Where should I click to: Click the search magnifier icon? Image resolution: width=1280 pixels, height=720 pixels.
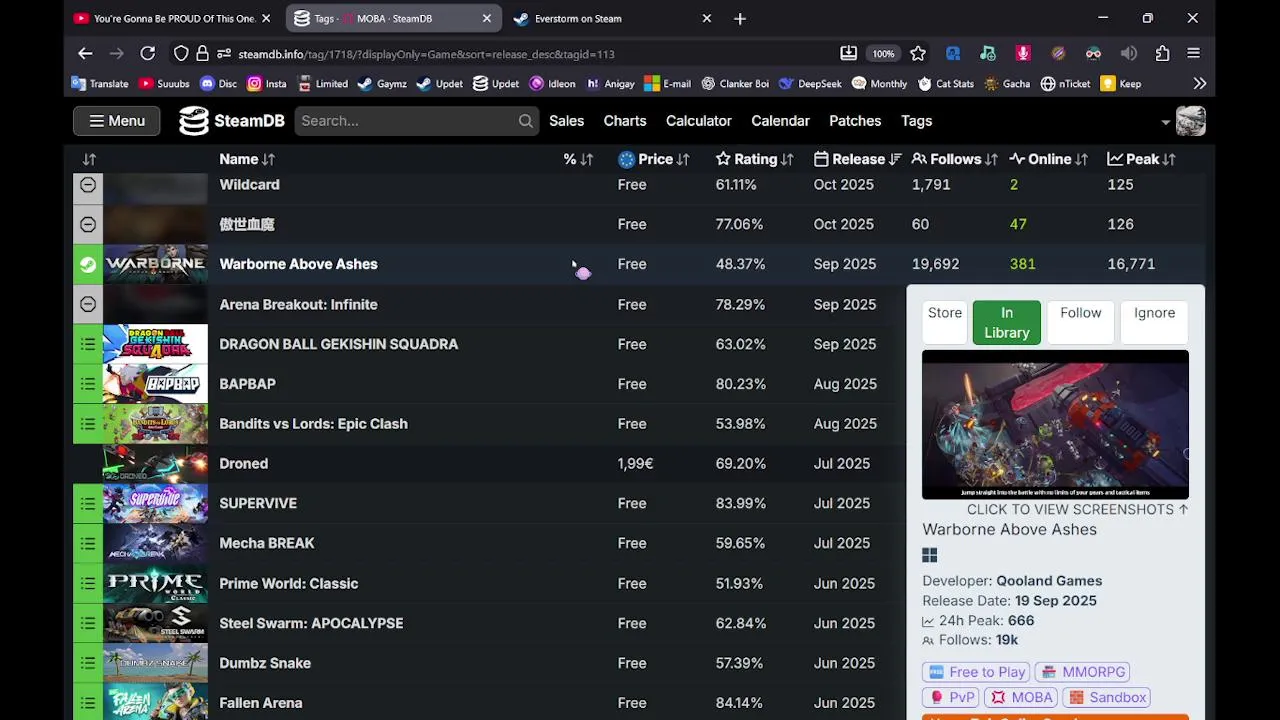[526, 121]
